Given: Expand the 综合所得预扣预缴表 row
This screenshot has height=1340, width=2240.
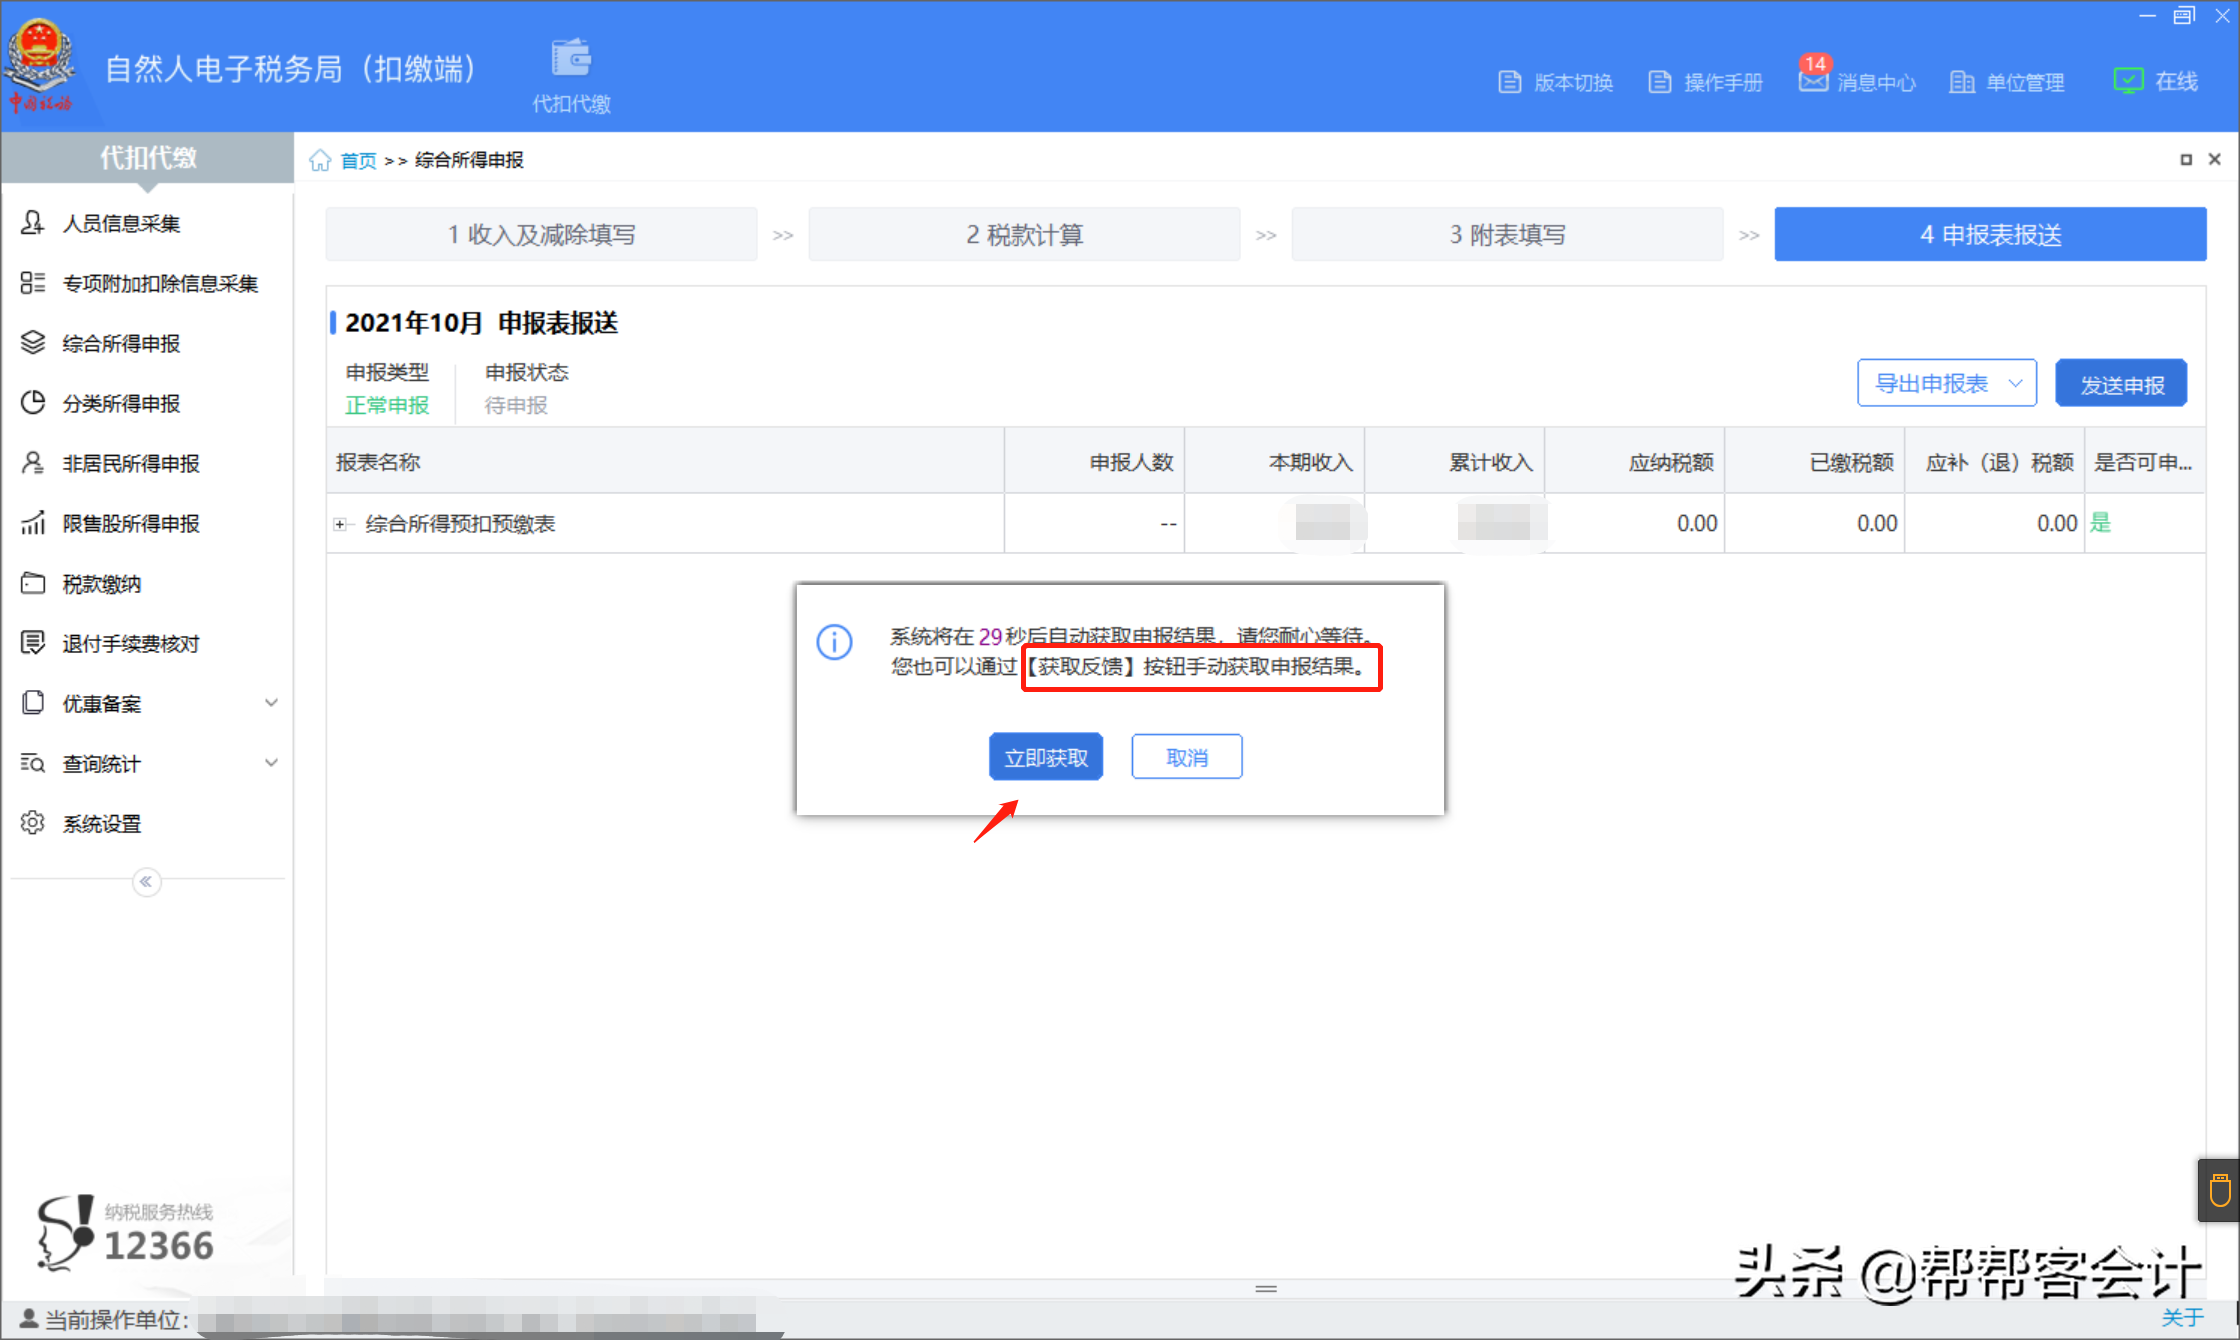Looking at the screenshot, I should tap(340, 524).
